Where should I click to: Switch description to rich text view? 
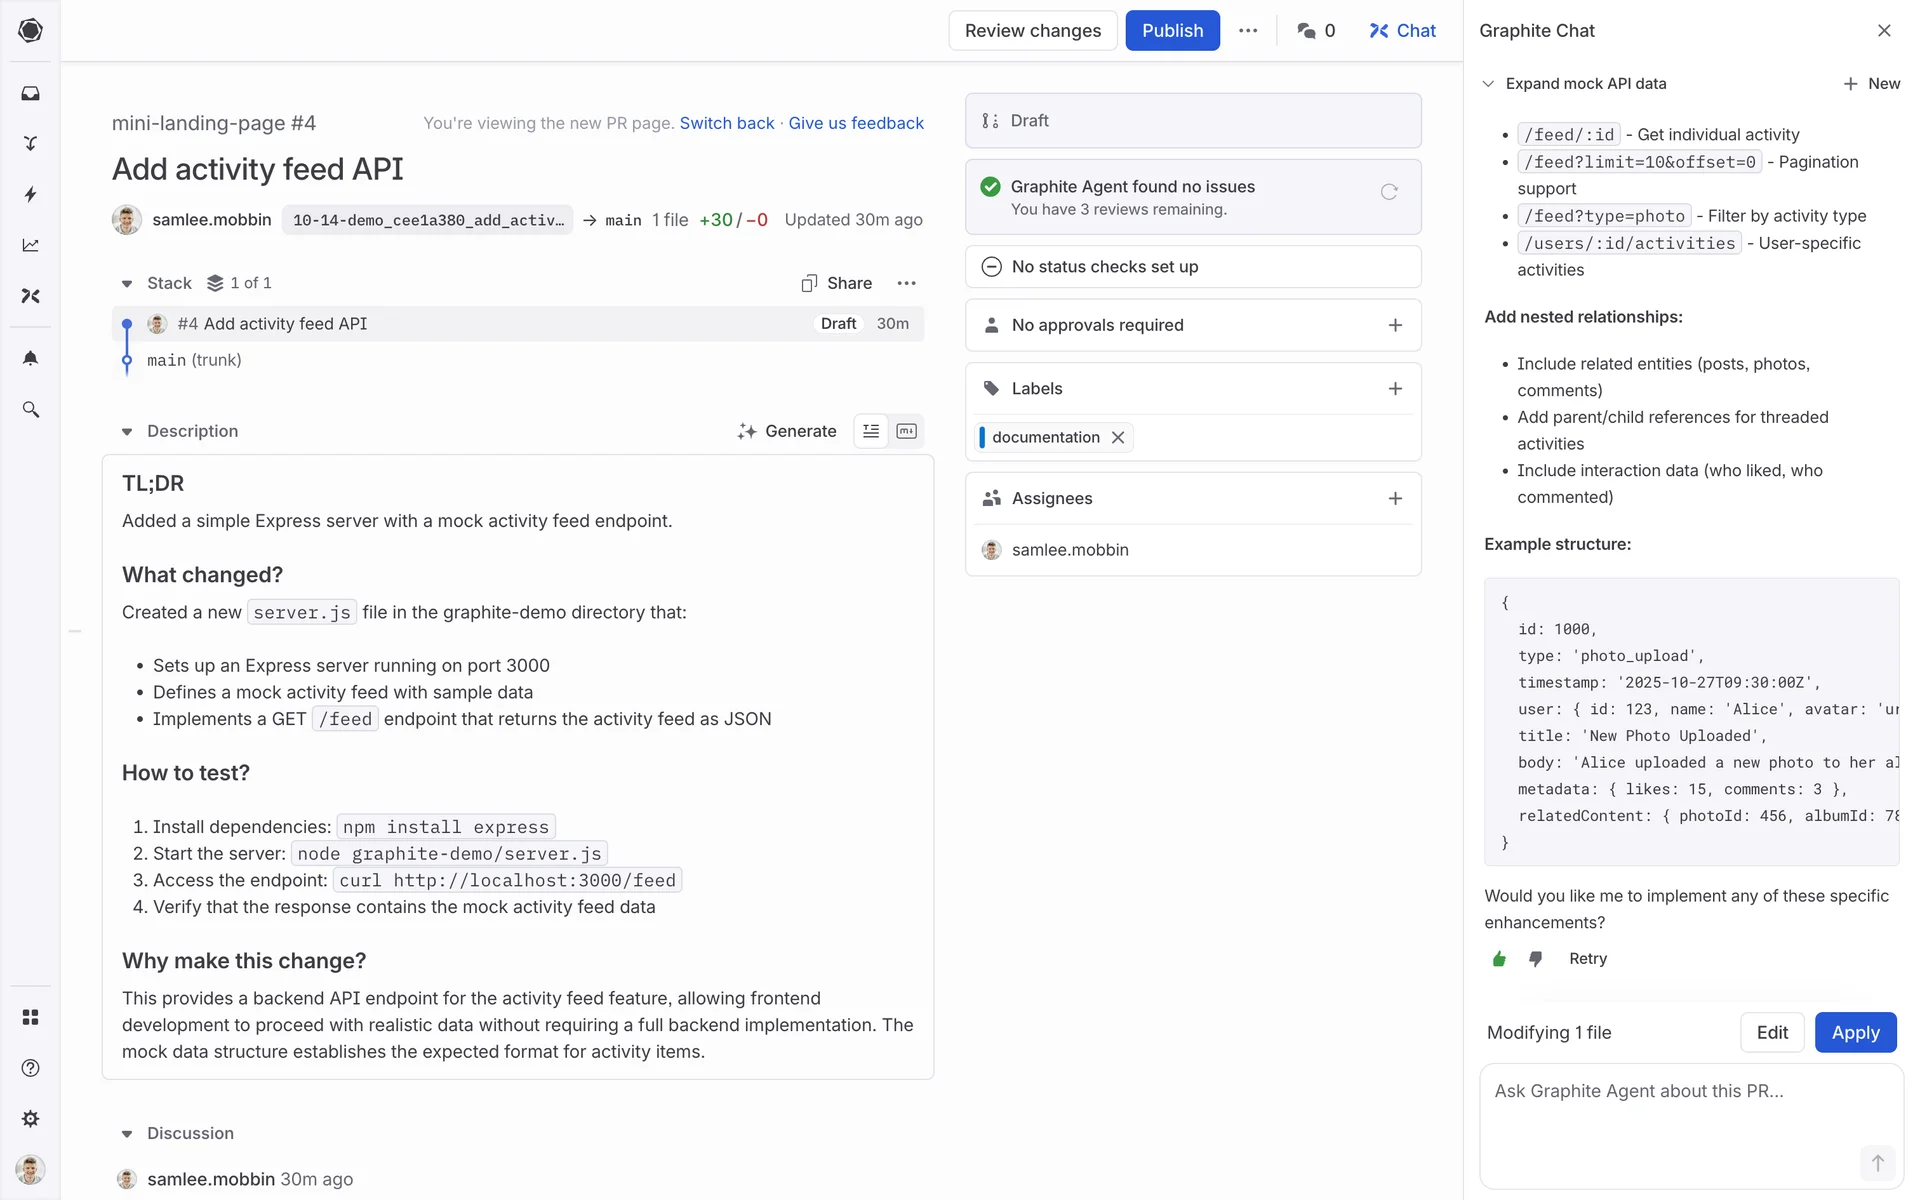(871, 431)
